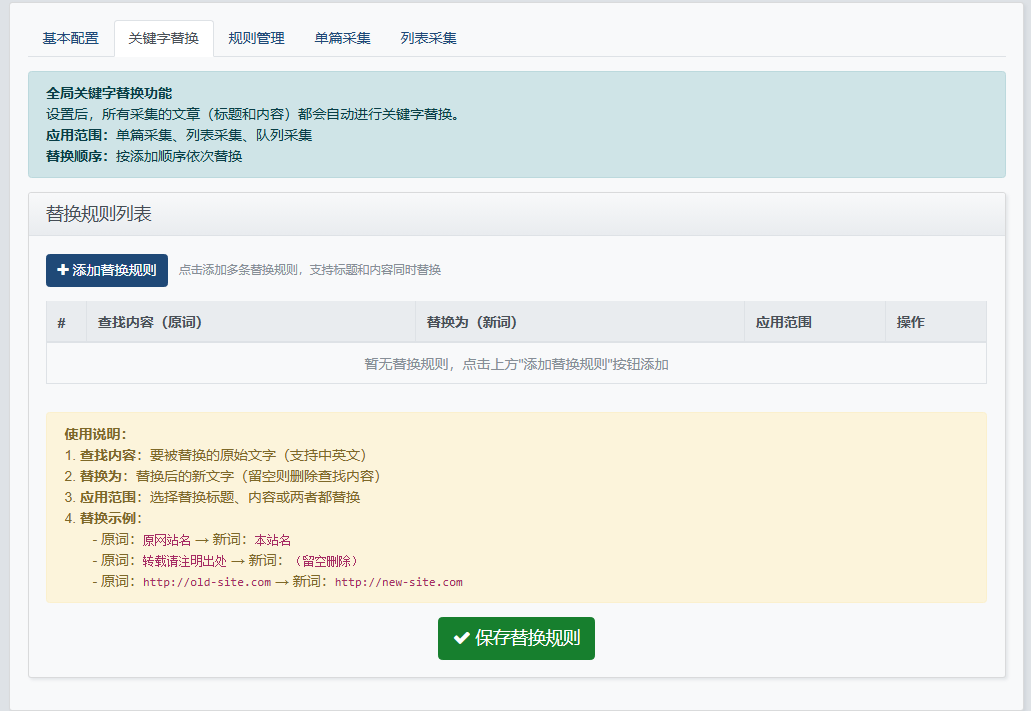Click the http://new-site.com example text

[398, 582]
